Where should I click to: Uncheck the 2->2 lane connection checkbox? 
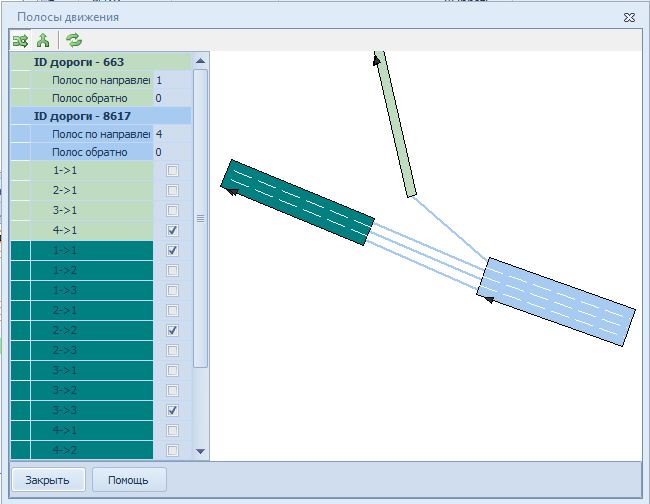[x=172, y=330]
